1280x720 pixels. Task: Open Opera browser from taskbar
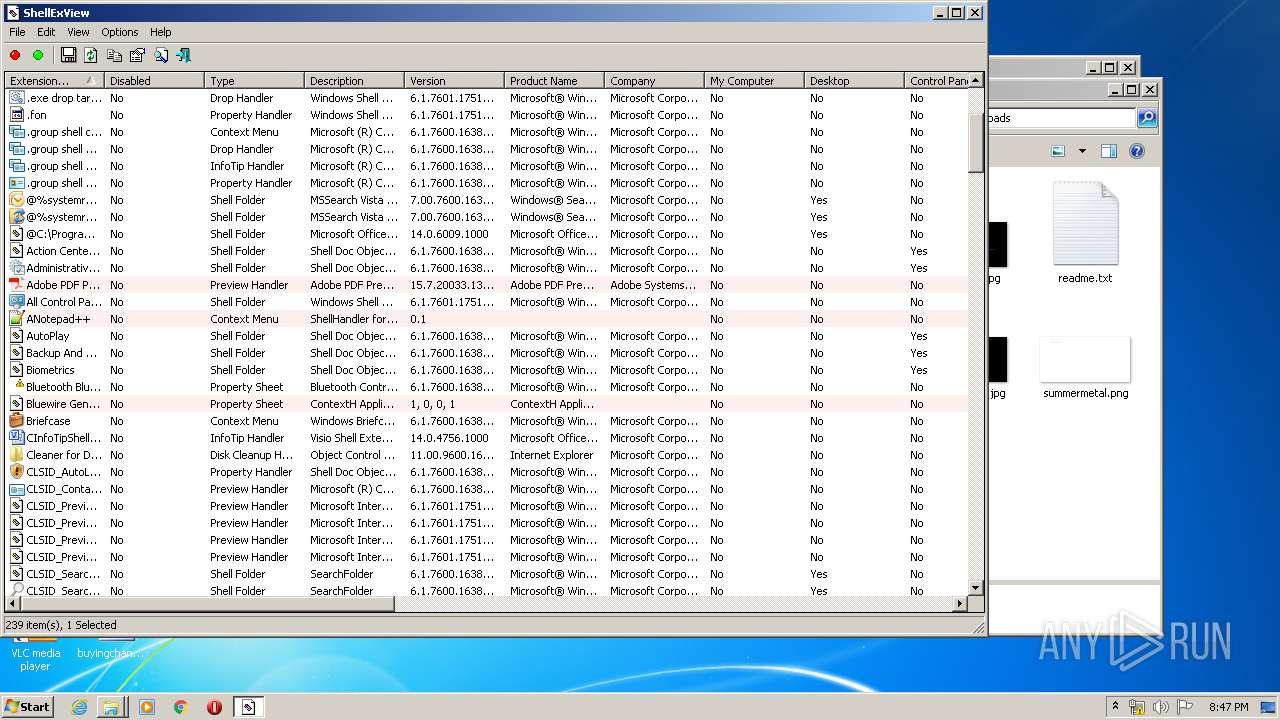[x=214, y=707]
